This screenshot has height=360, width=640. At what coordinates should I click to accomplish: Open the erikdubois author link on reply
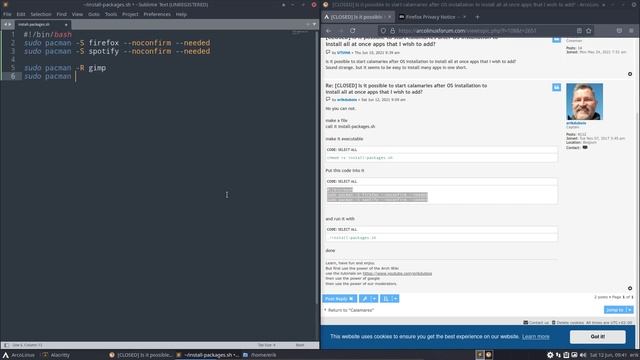point(347,100)
